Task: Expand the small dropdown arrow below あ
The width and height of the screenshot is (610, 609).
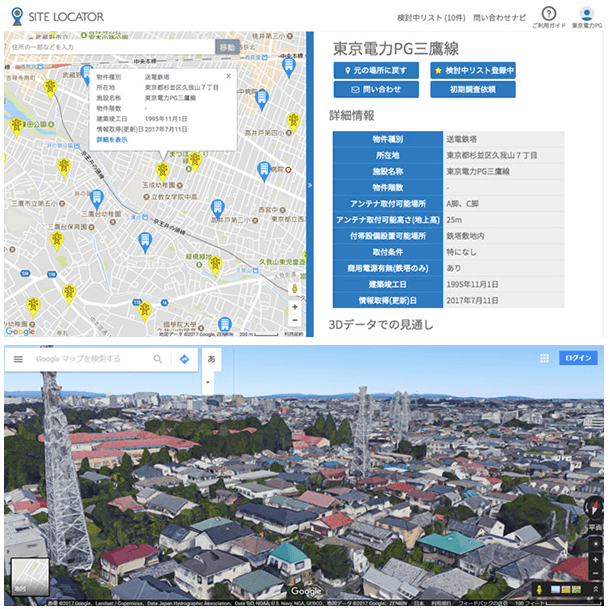Action: pos(208,382)
